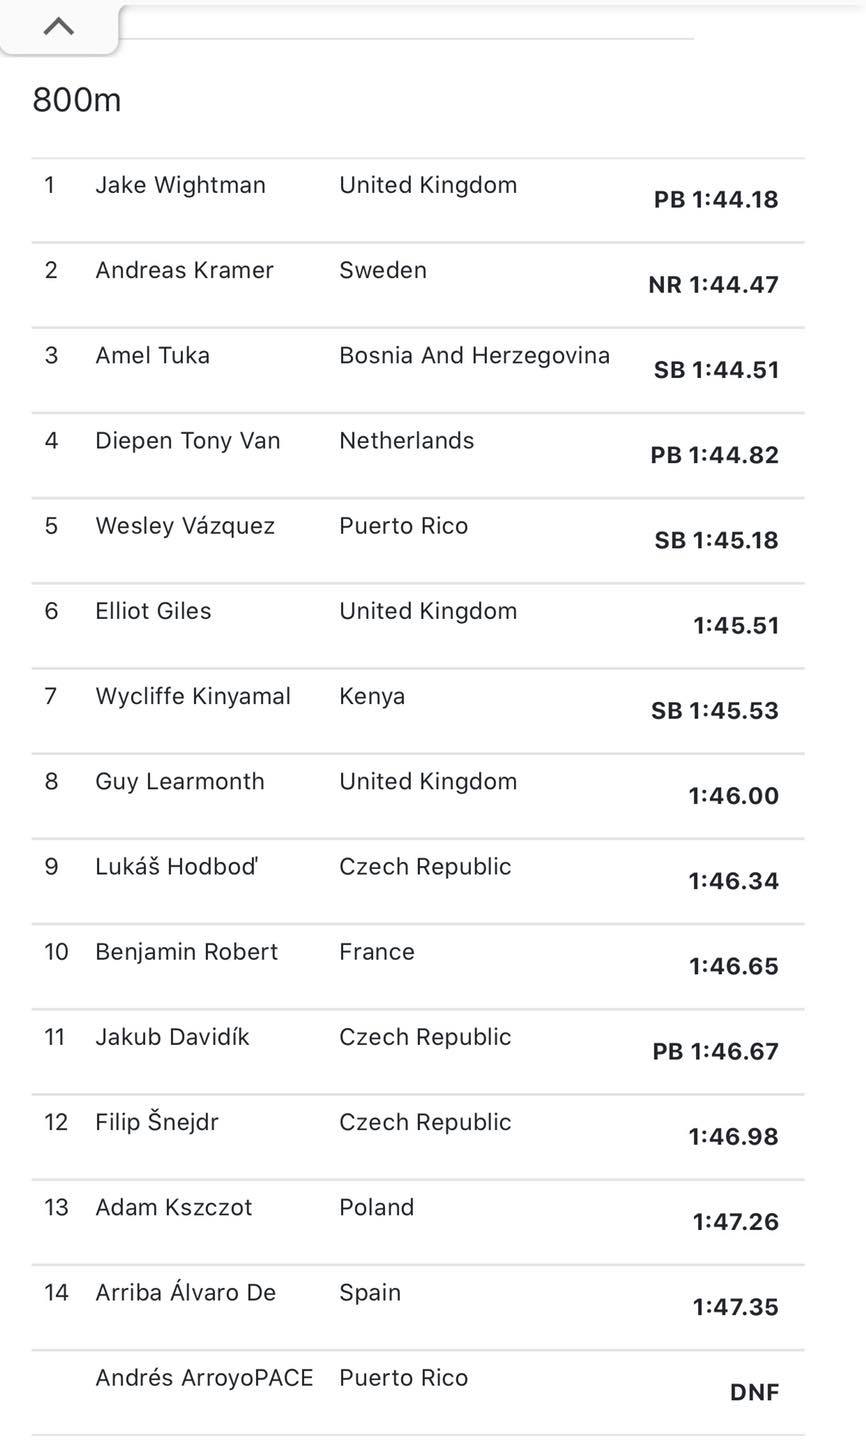
Task: Click Jakub Davidík's name
Action: coord(172,1037)
